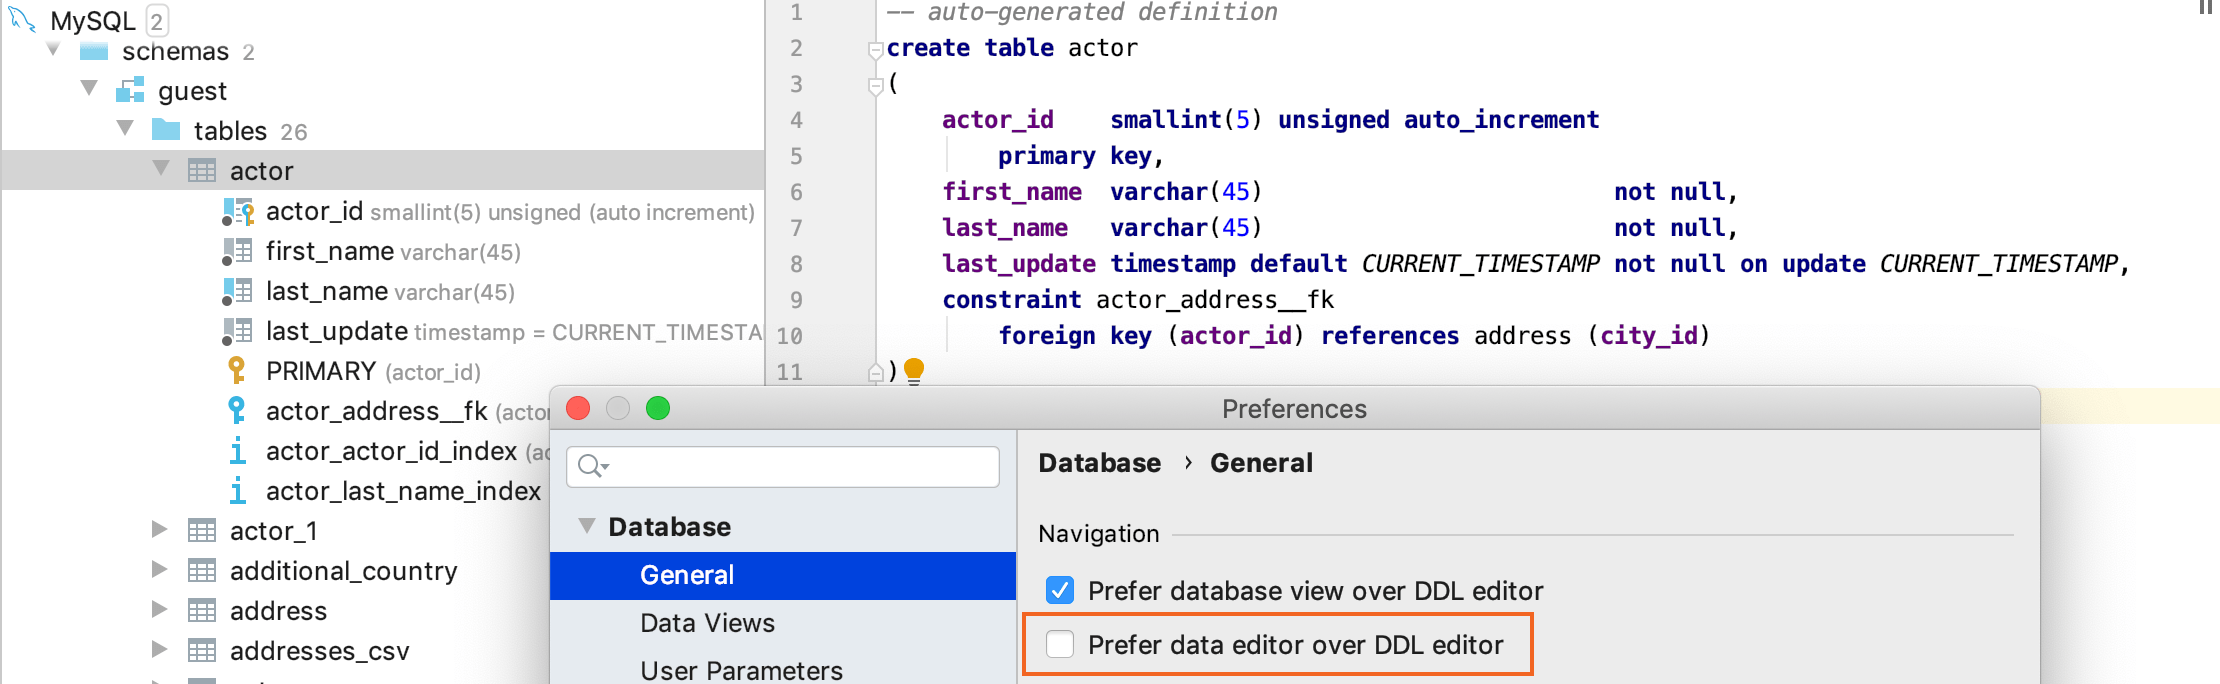
Task: Click the fold marker on line 3
Action: (876, 86)
